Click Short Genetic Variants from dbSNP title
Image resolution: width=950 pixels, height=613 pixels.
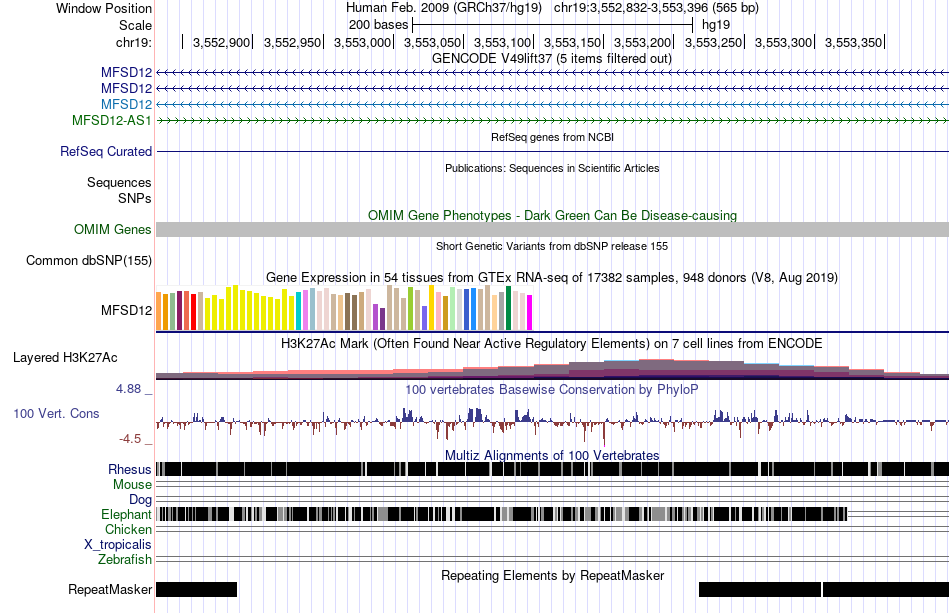552,247
